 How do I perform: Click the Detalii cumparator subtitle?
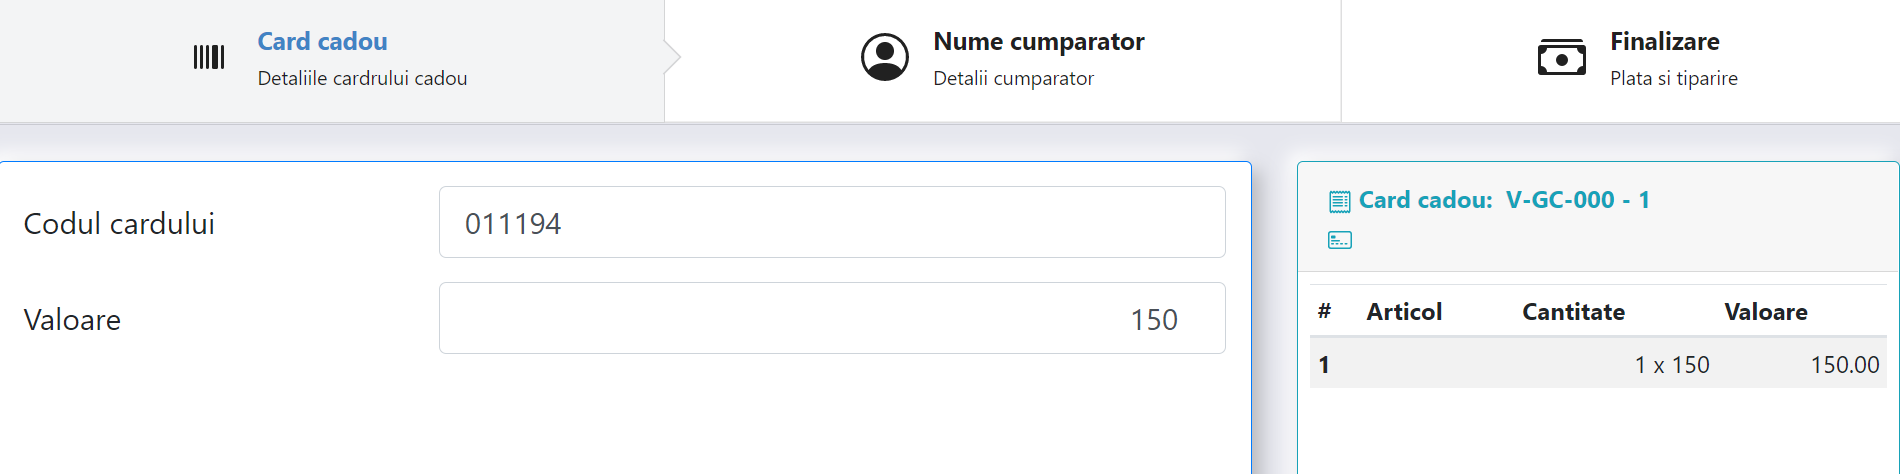pos(1013,78)
